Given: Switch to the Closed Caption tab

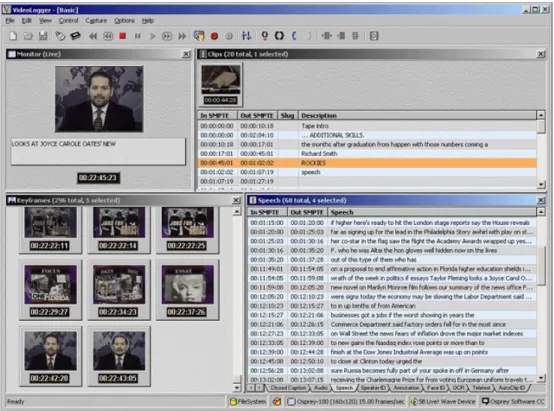Looking at the screenshot, I should point(288,388).
